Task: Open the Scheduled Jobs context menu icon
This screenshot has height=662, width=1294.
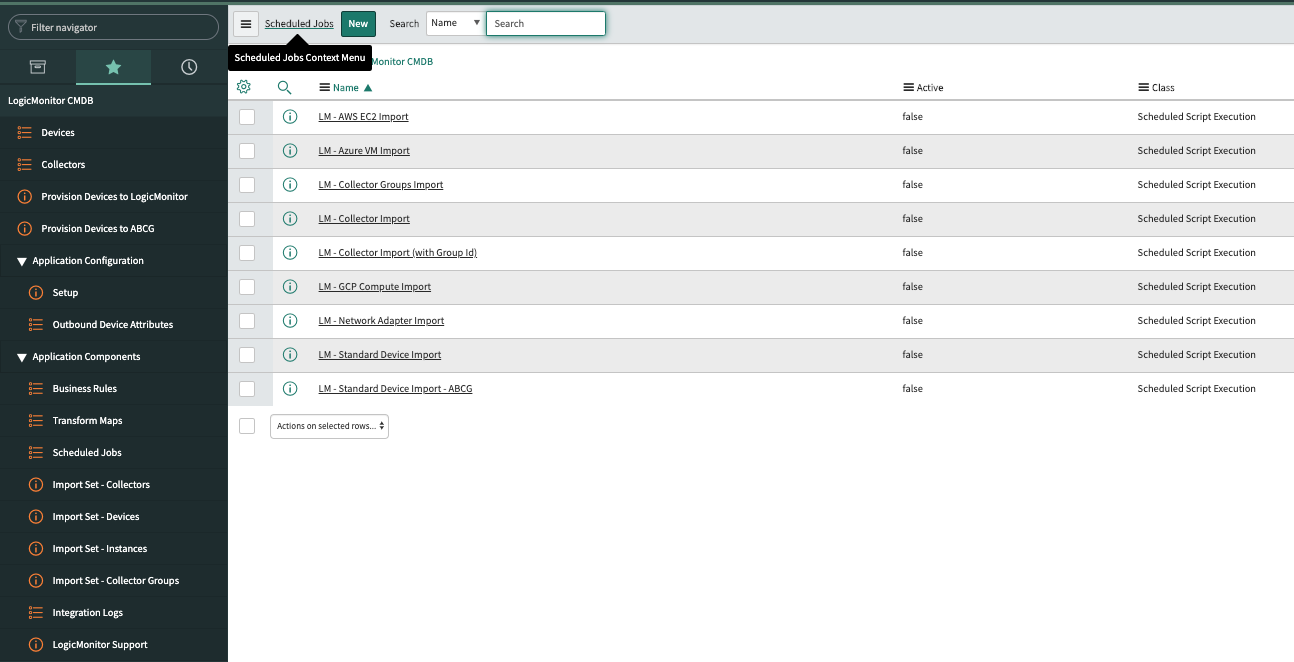Action: tap(246, 24)
